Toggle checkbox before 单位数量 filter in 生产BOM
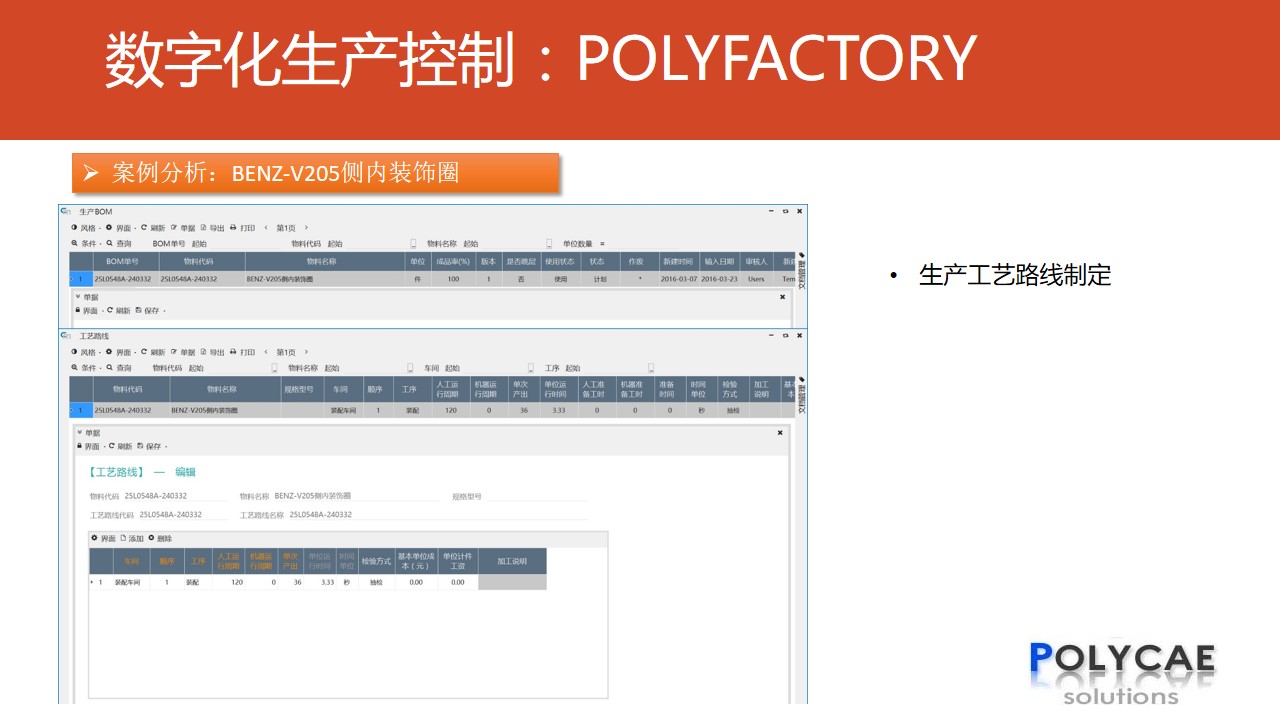The height and width of the screenshot is (720, 1280). pyautogui.click(x=549, y=243)
